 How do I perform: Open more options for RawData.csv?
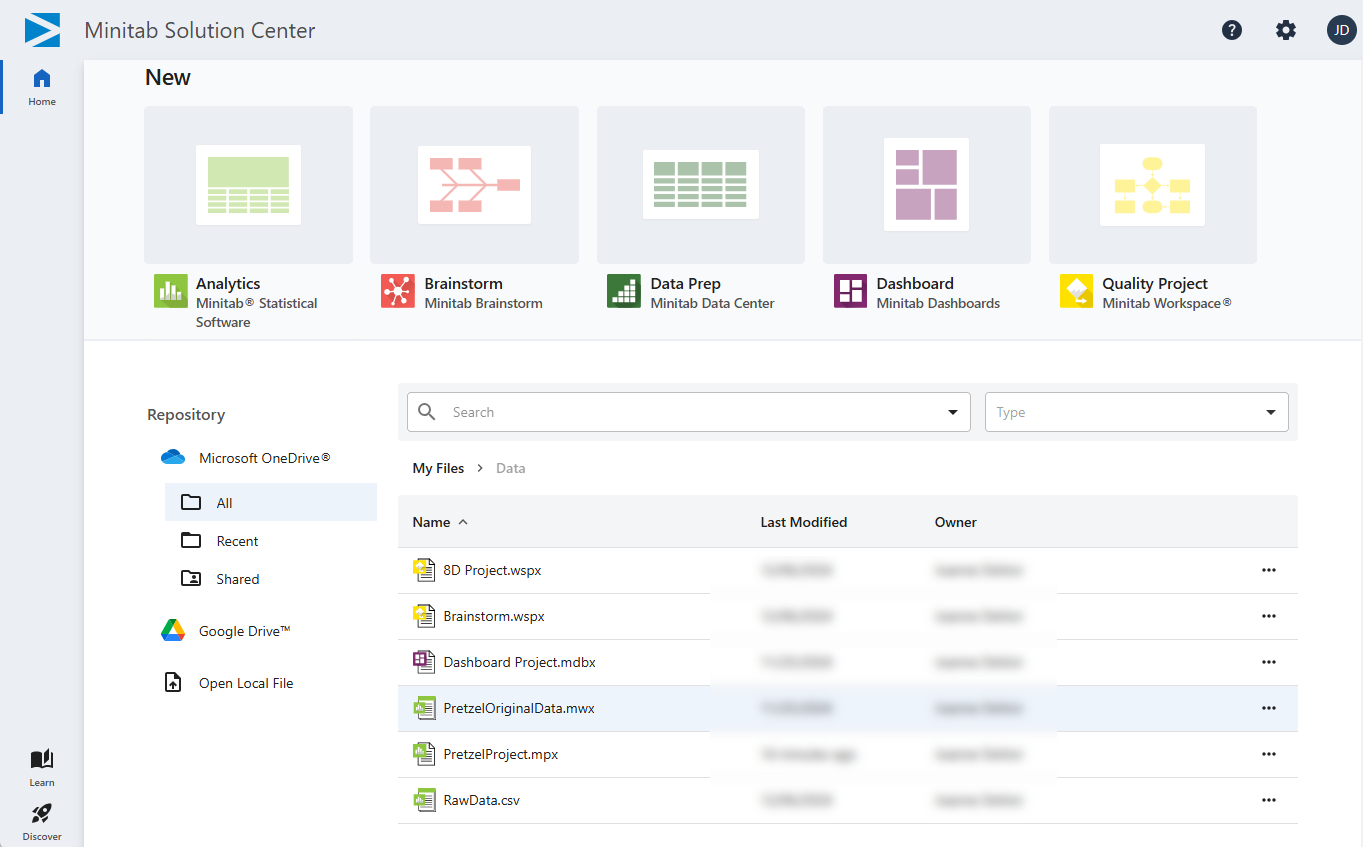click(x=1269, y=800)
